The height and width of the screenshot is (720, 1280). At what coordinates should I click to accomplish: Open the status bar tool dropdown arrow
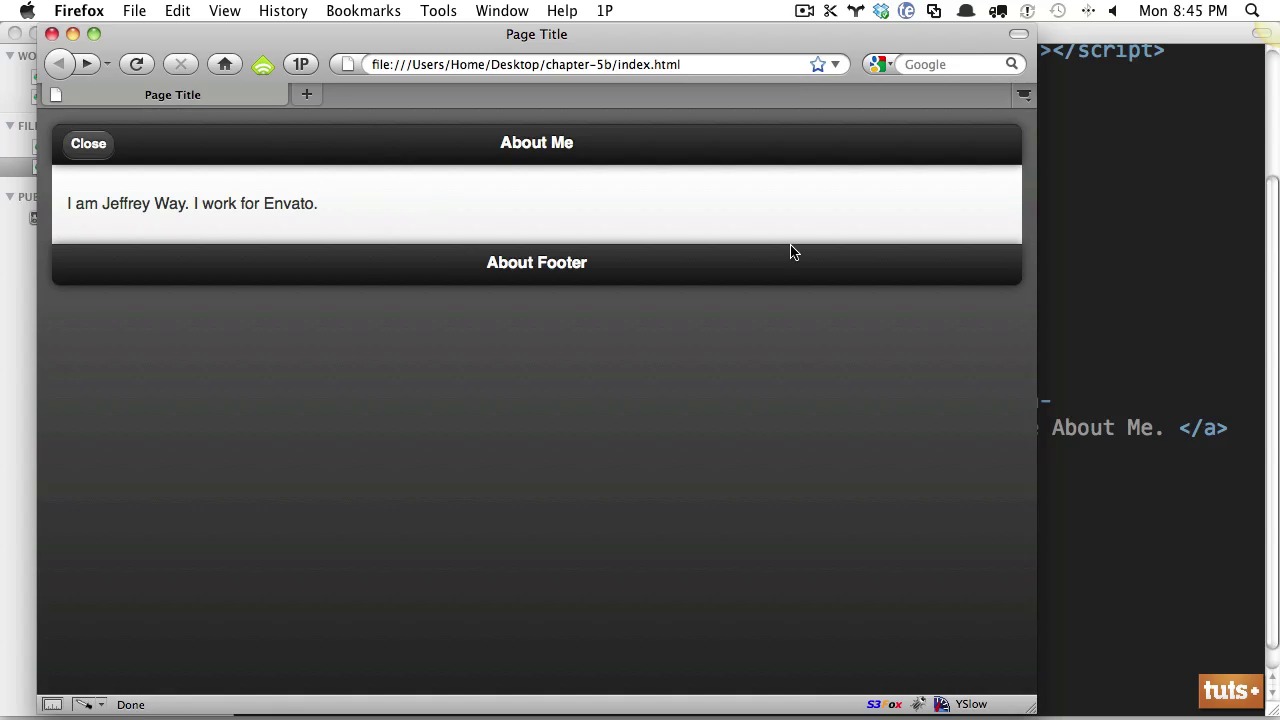point(101,705)
